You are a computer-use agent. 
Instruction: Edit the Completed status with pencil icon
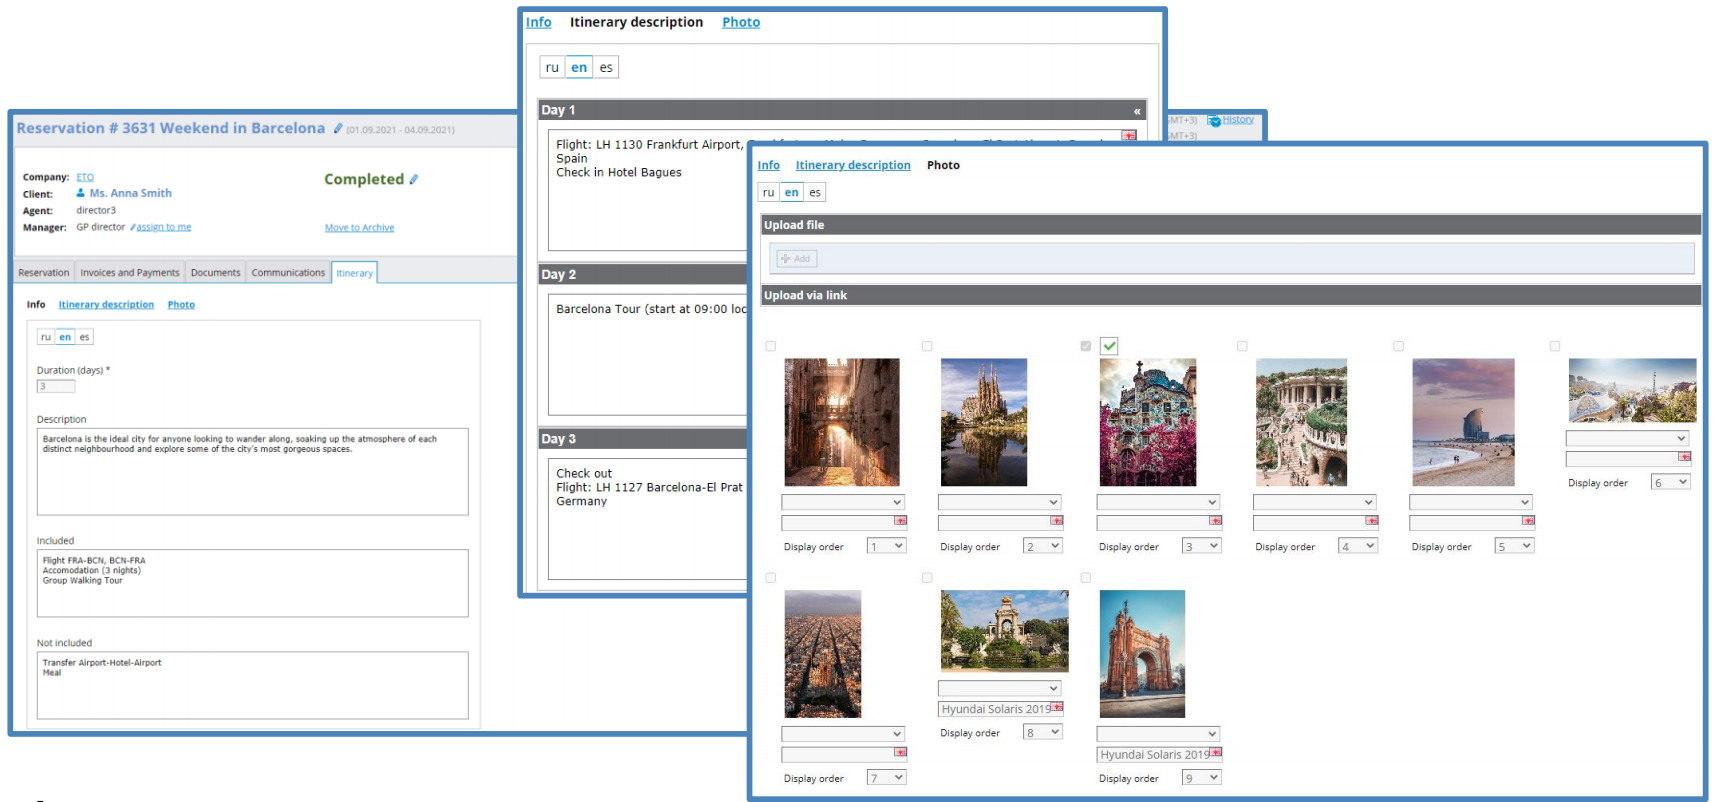[414, 180]
